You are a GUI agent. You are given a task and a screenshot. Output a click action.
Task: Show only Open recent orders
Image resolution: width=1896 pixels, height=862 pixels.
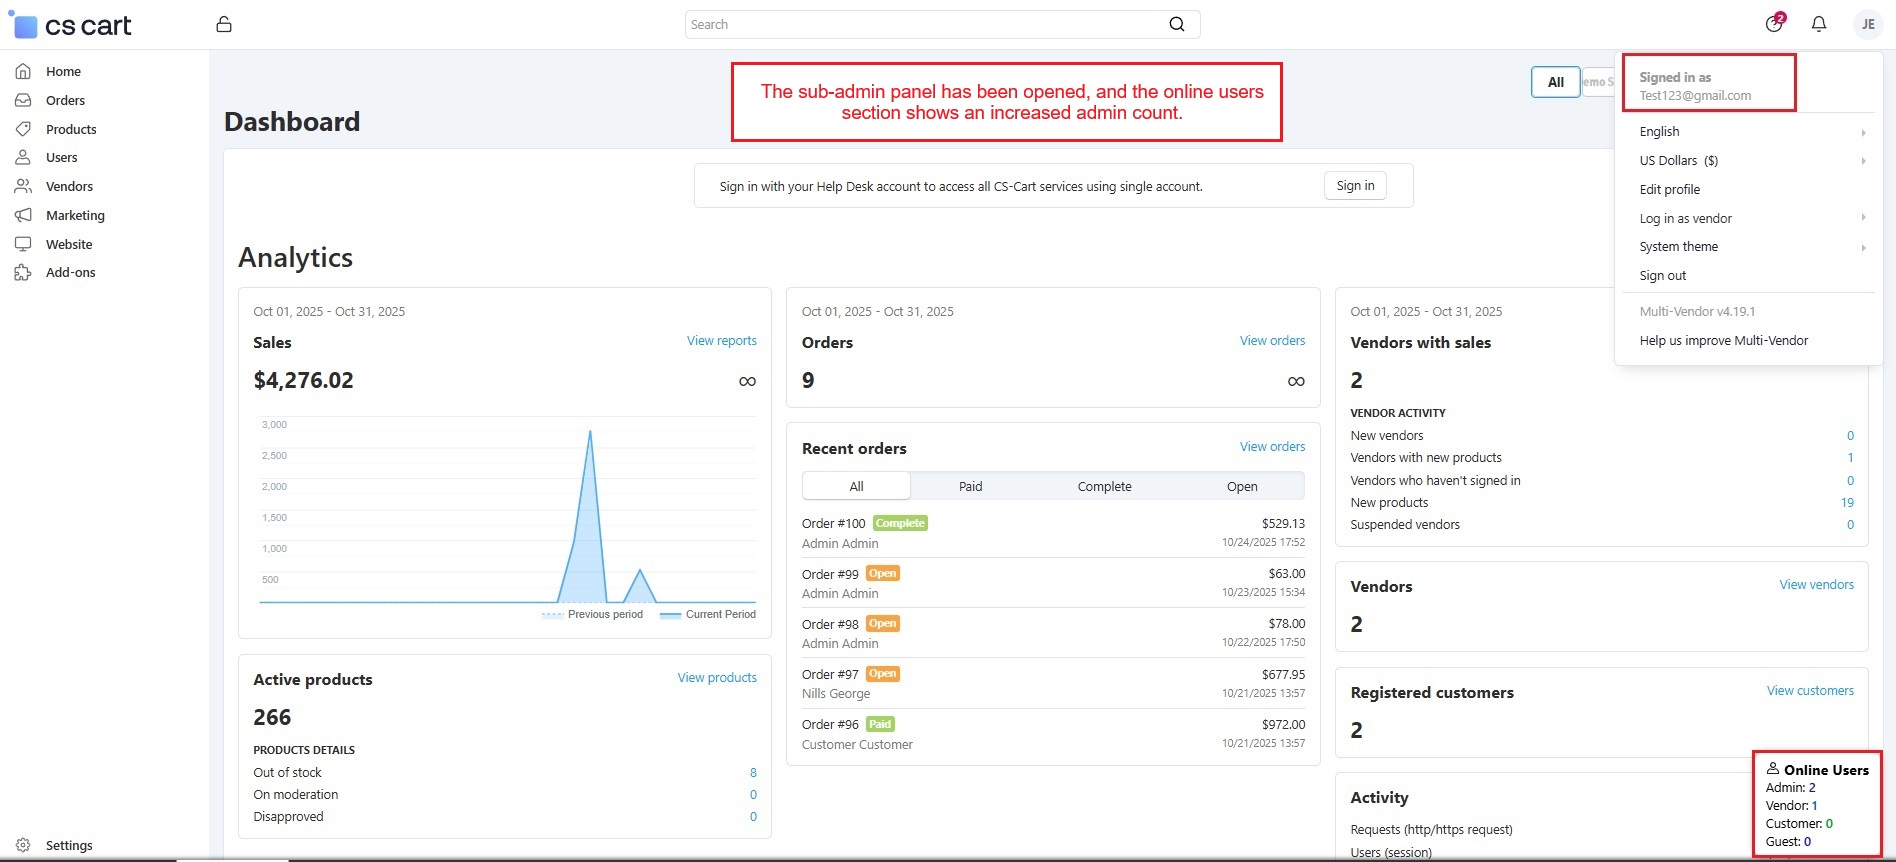coord(1242,486)
